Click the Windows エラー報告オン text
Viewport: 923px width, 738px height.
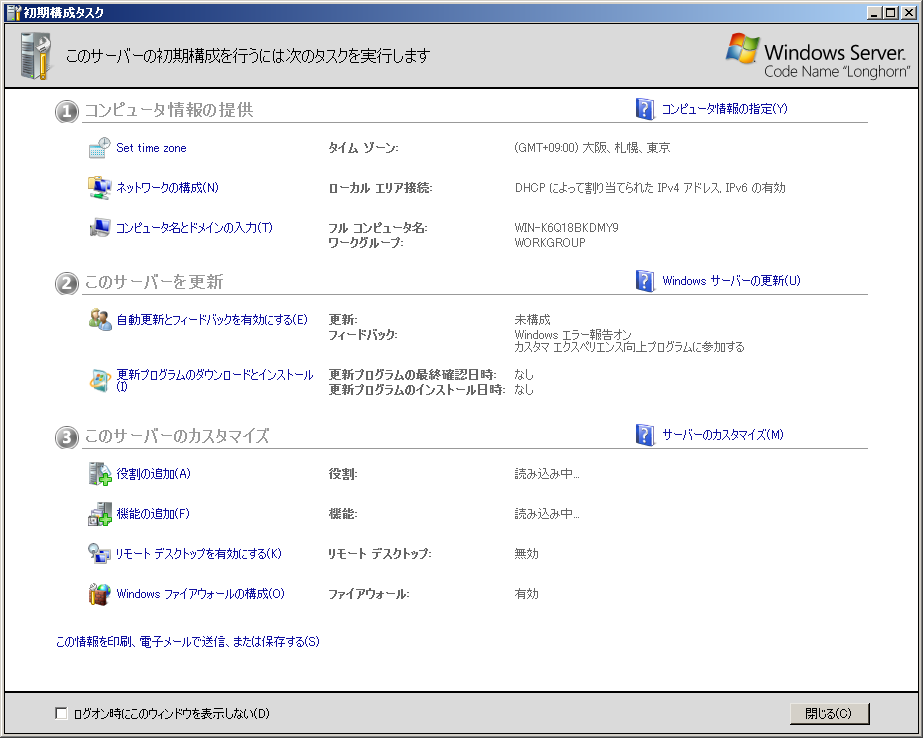coord(573,335)
